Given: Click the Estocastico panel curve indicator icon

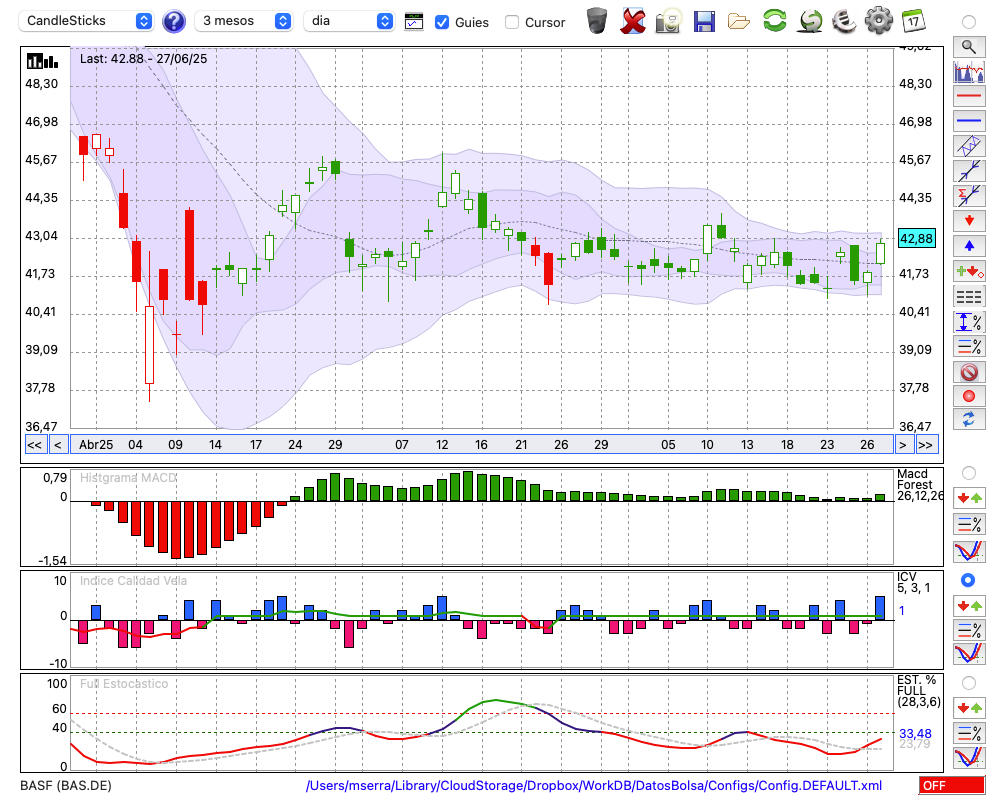Looking at the screenshot, I should tap(969, 757).
